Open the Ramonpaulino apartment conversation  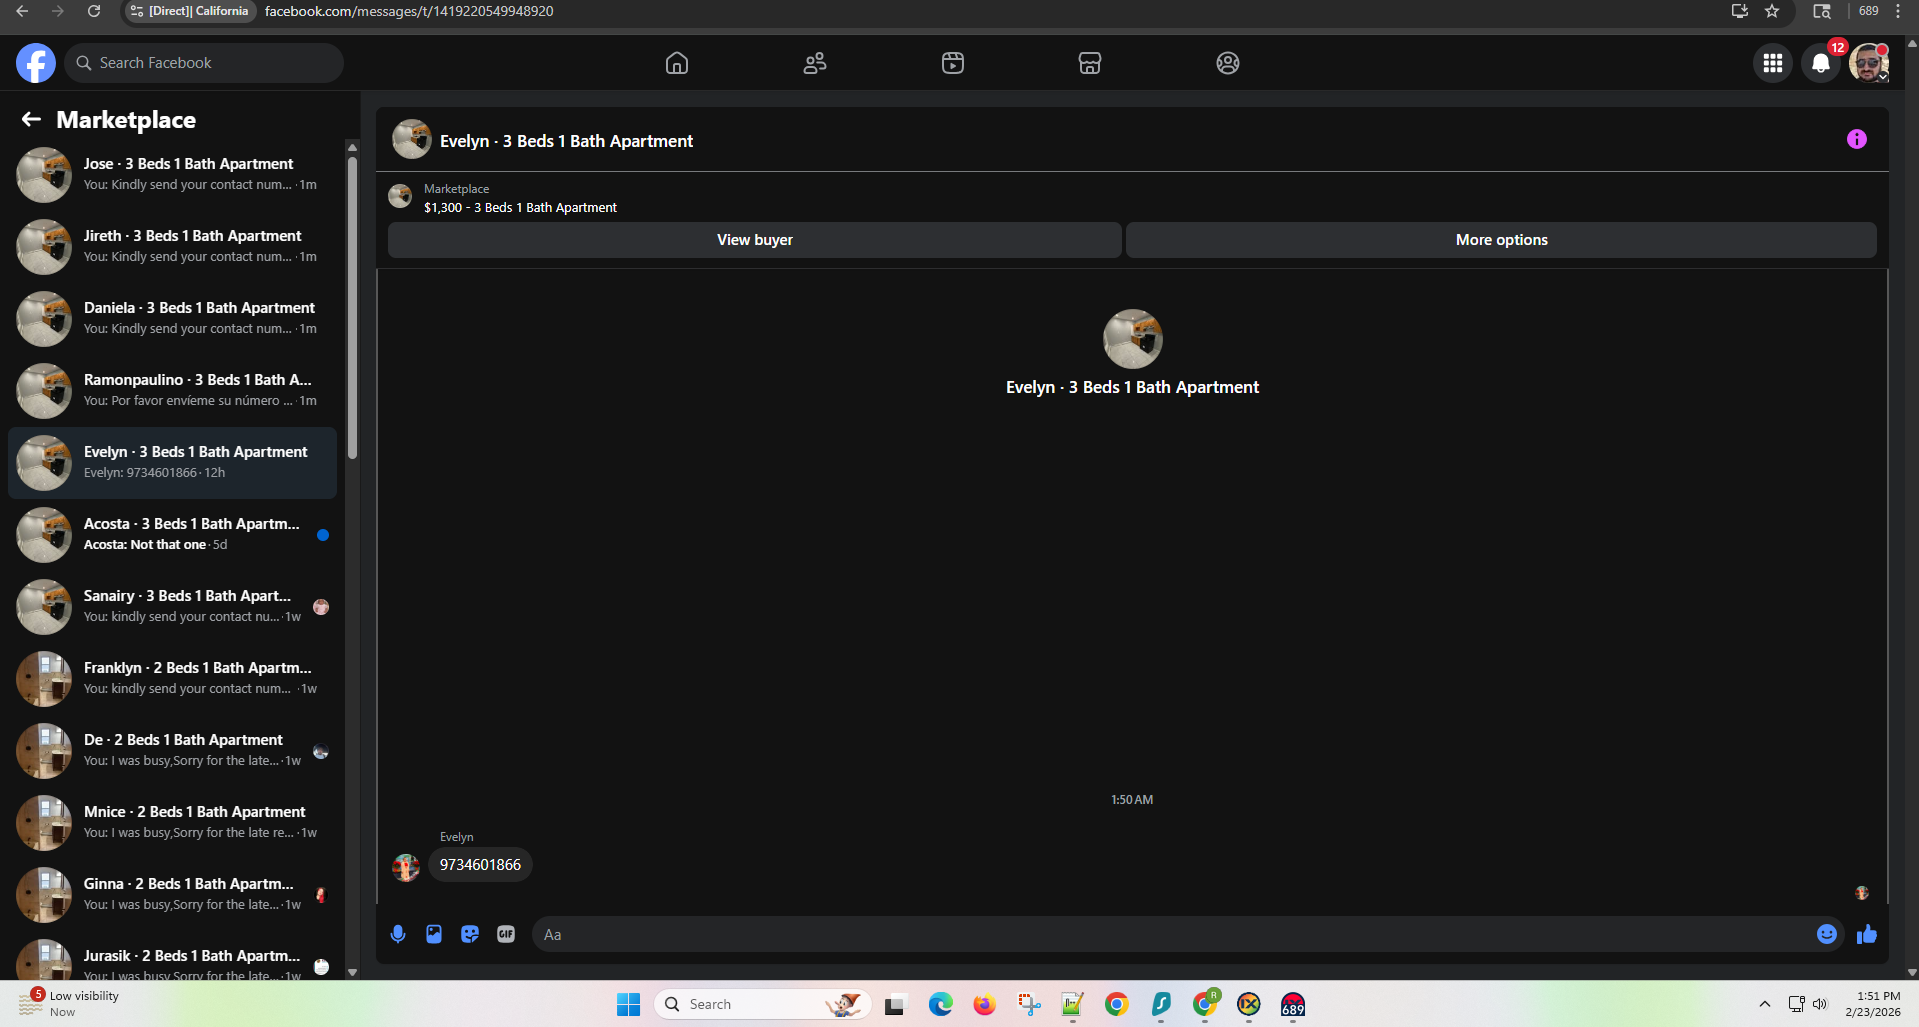[172, 390]
